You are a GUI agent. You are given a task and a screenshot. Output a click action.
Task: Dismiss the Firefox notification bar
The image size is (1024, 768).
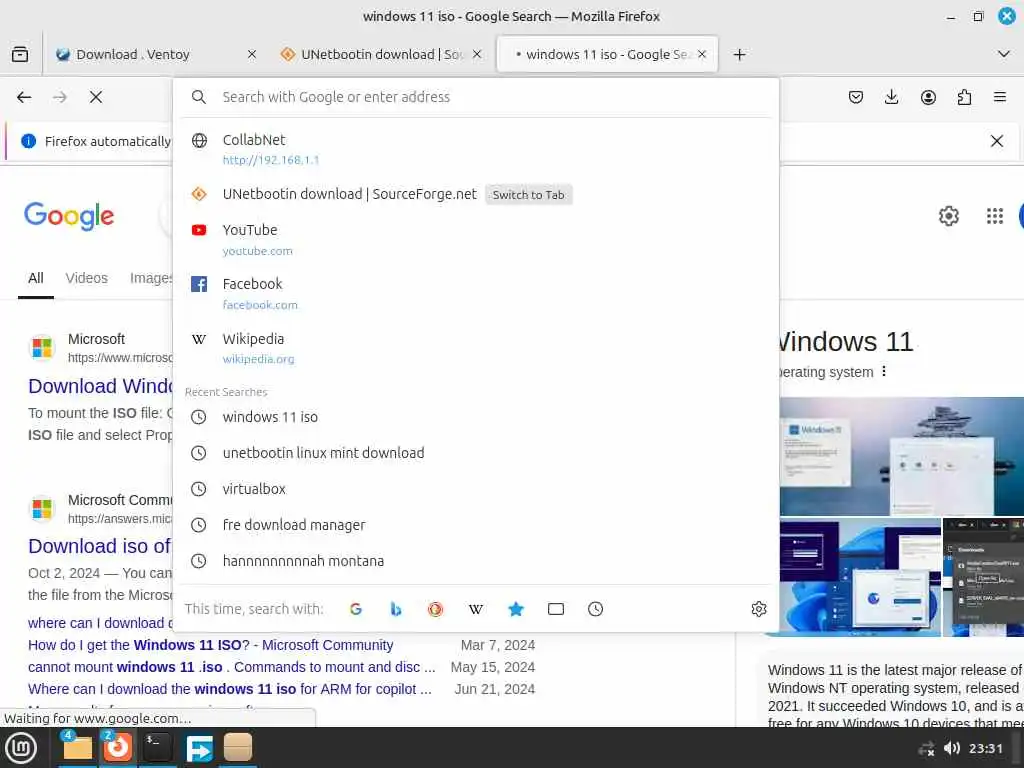click(997, 141)
